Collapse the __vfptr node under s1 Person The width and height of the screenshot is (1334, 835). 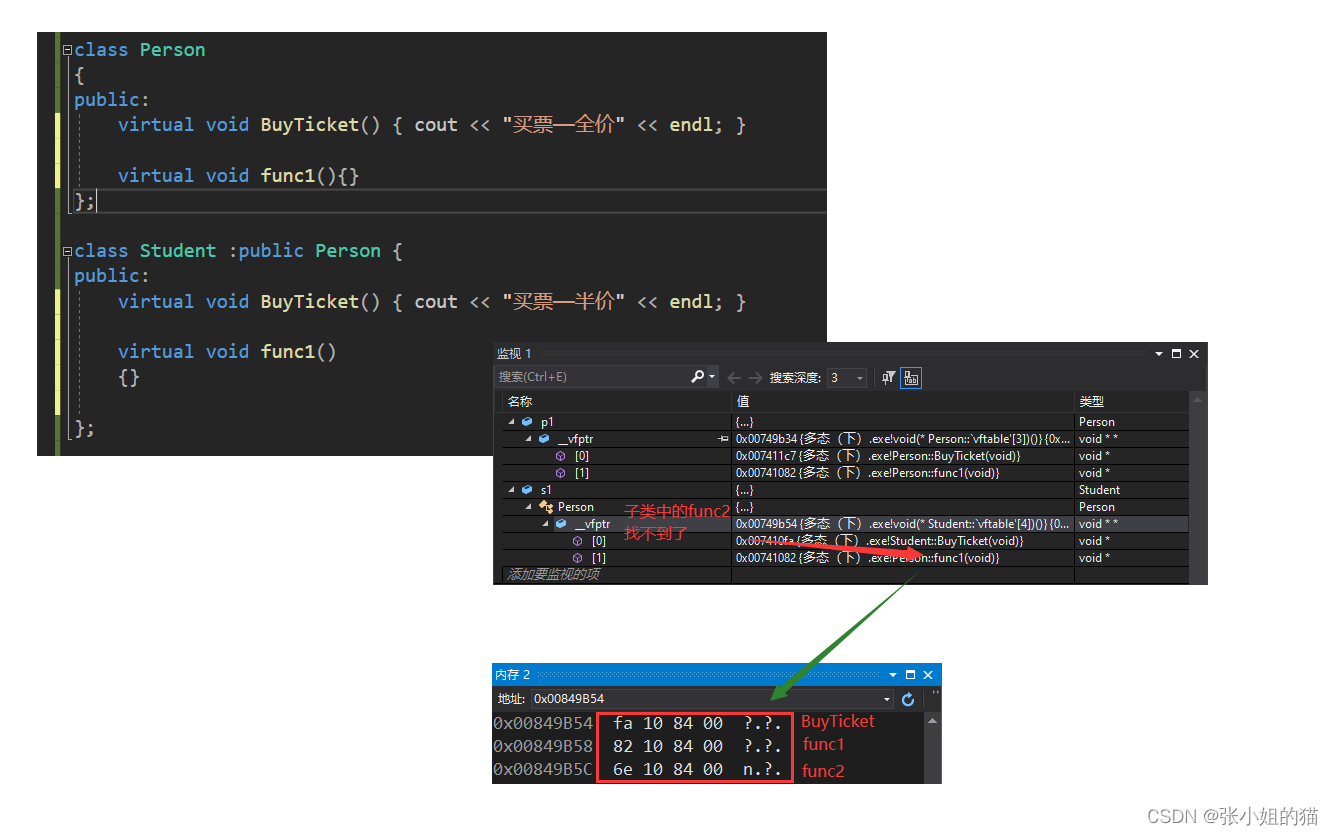[x=545, y=524]
